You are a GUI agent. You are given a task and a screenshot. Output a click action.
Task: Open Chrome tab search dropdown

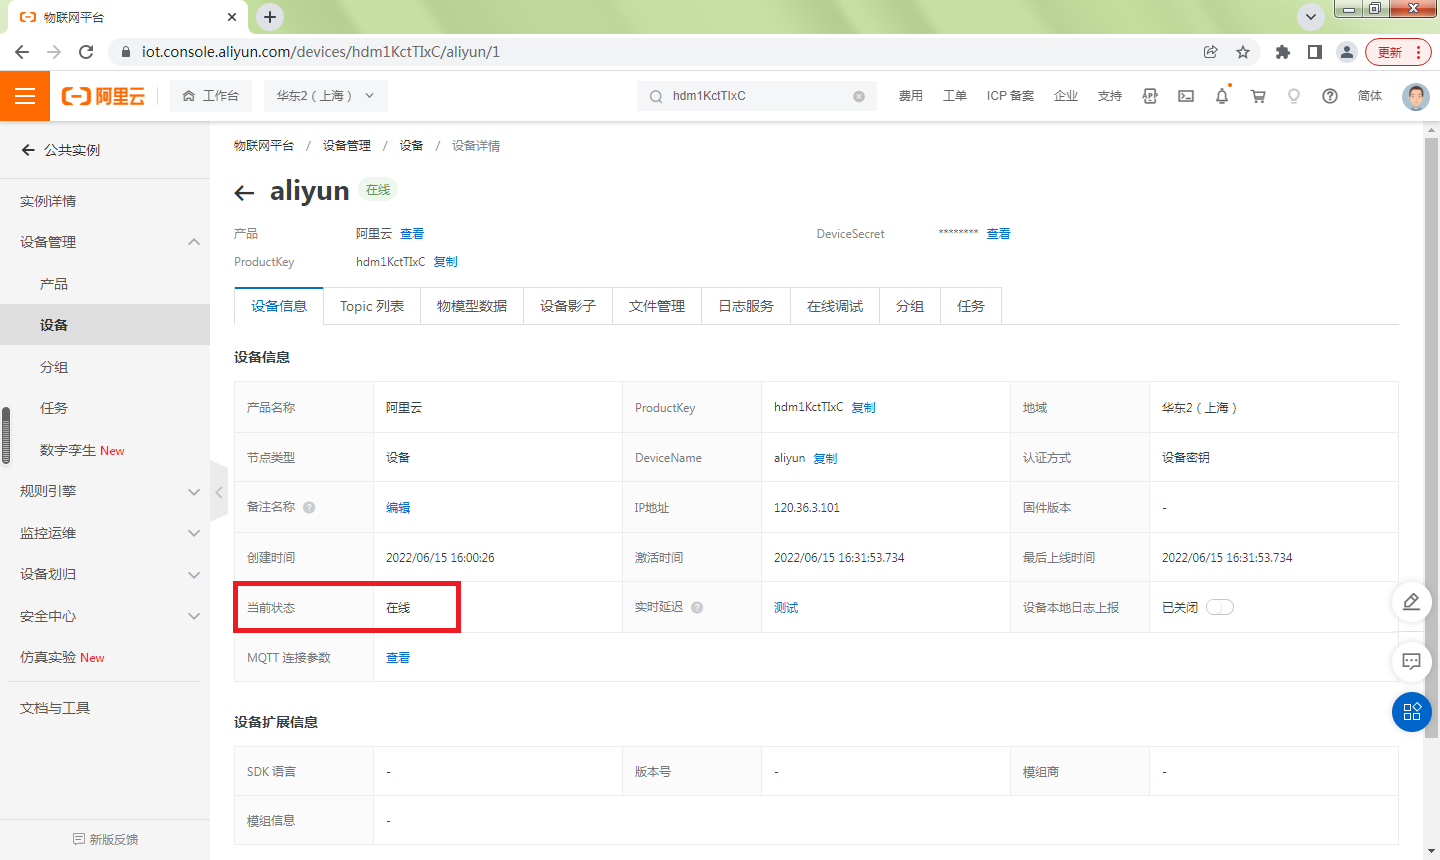tap(1310, 17)
